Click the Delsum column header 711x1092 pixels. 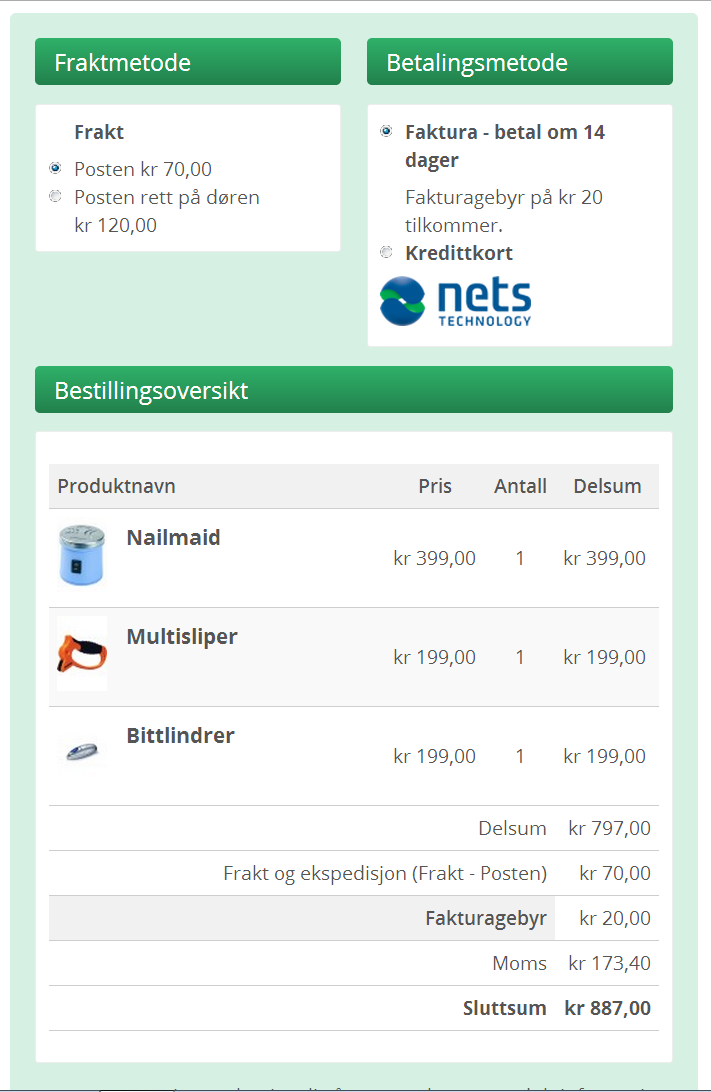coord(607,486)
